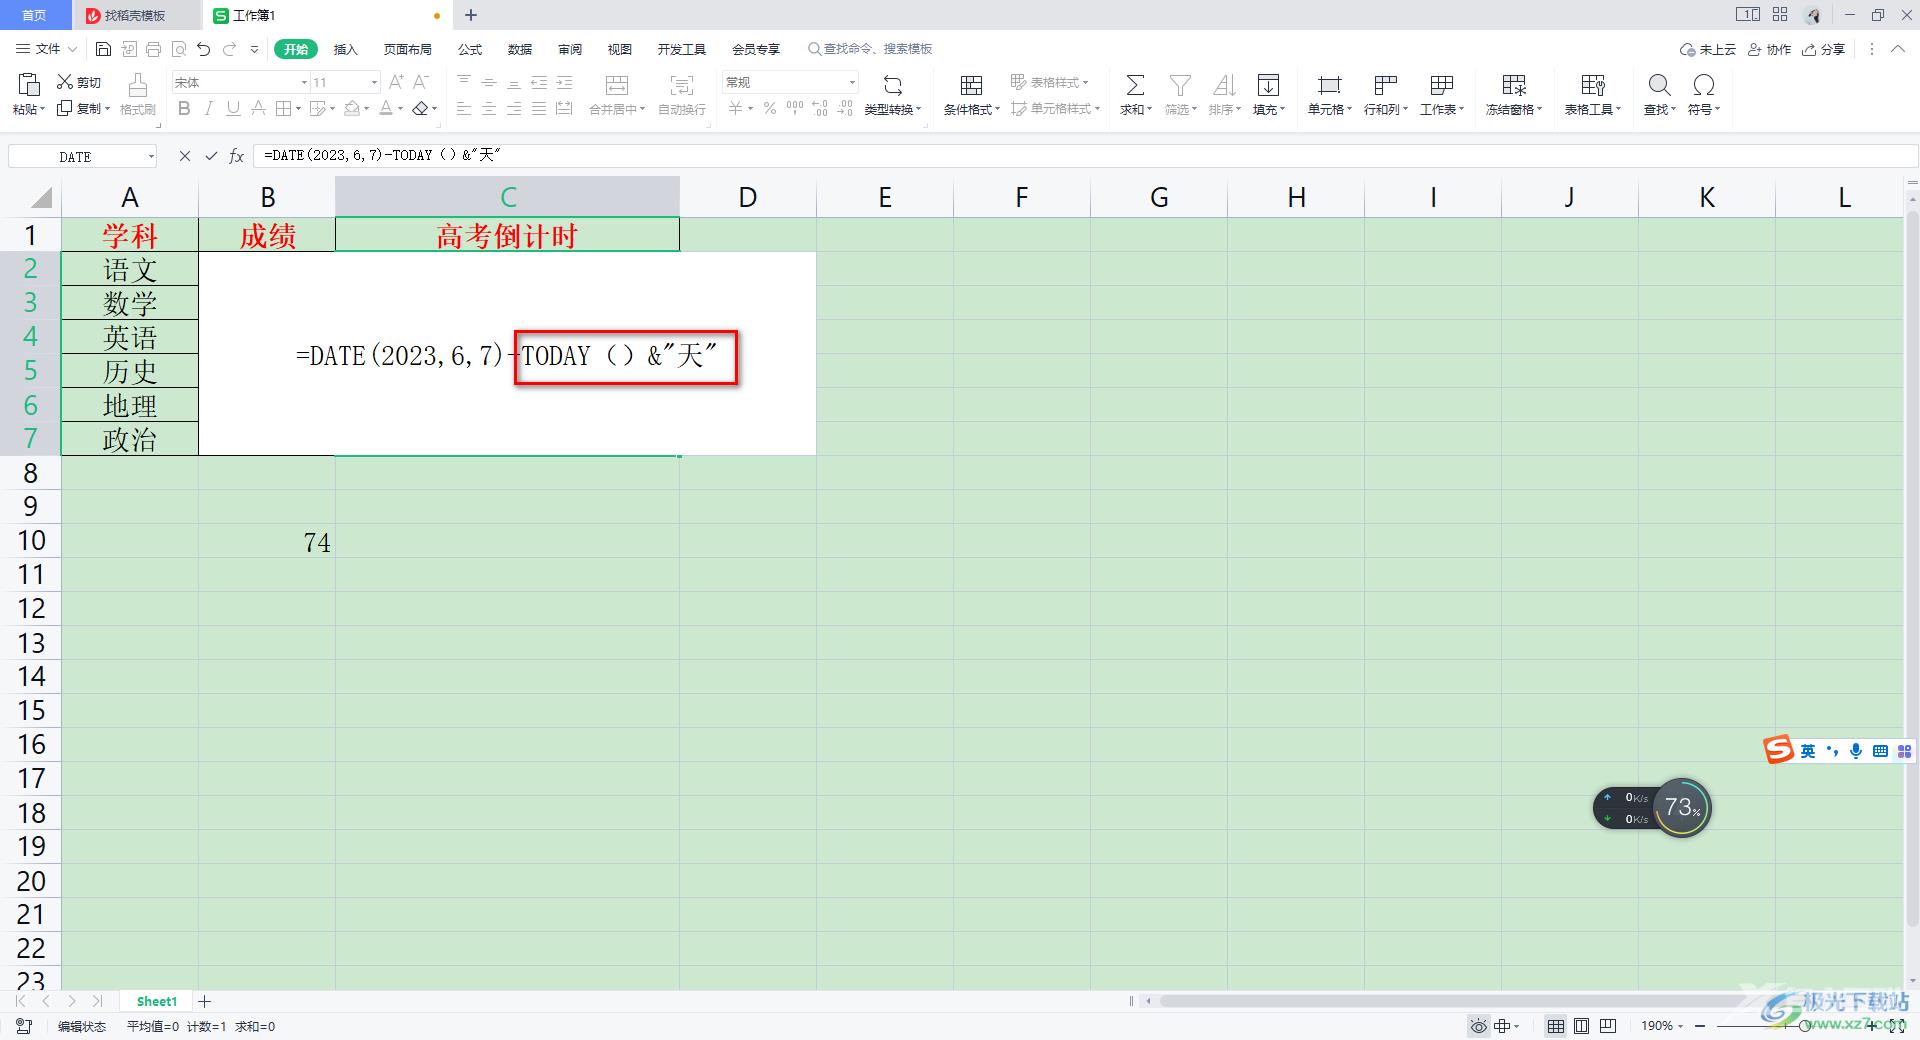Click the Print icon in quick toolbar
Viewport: 1920px width, 1040px height.
click(153, 49)
